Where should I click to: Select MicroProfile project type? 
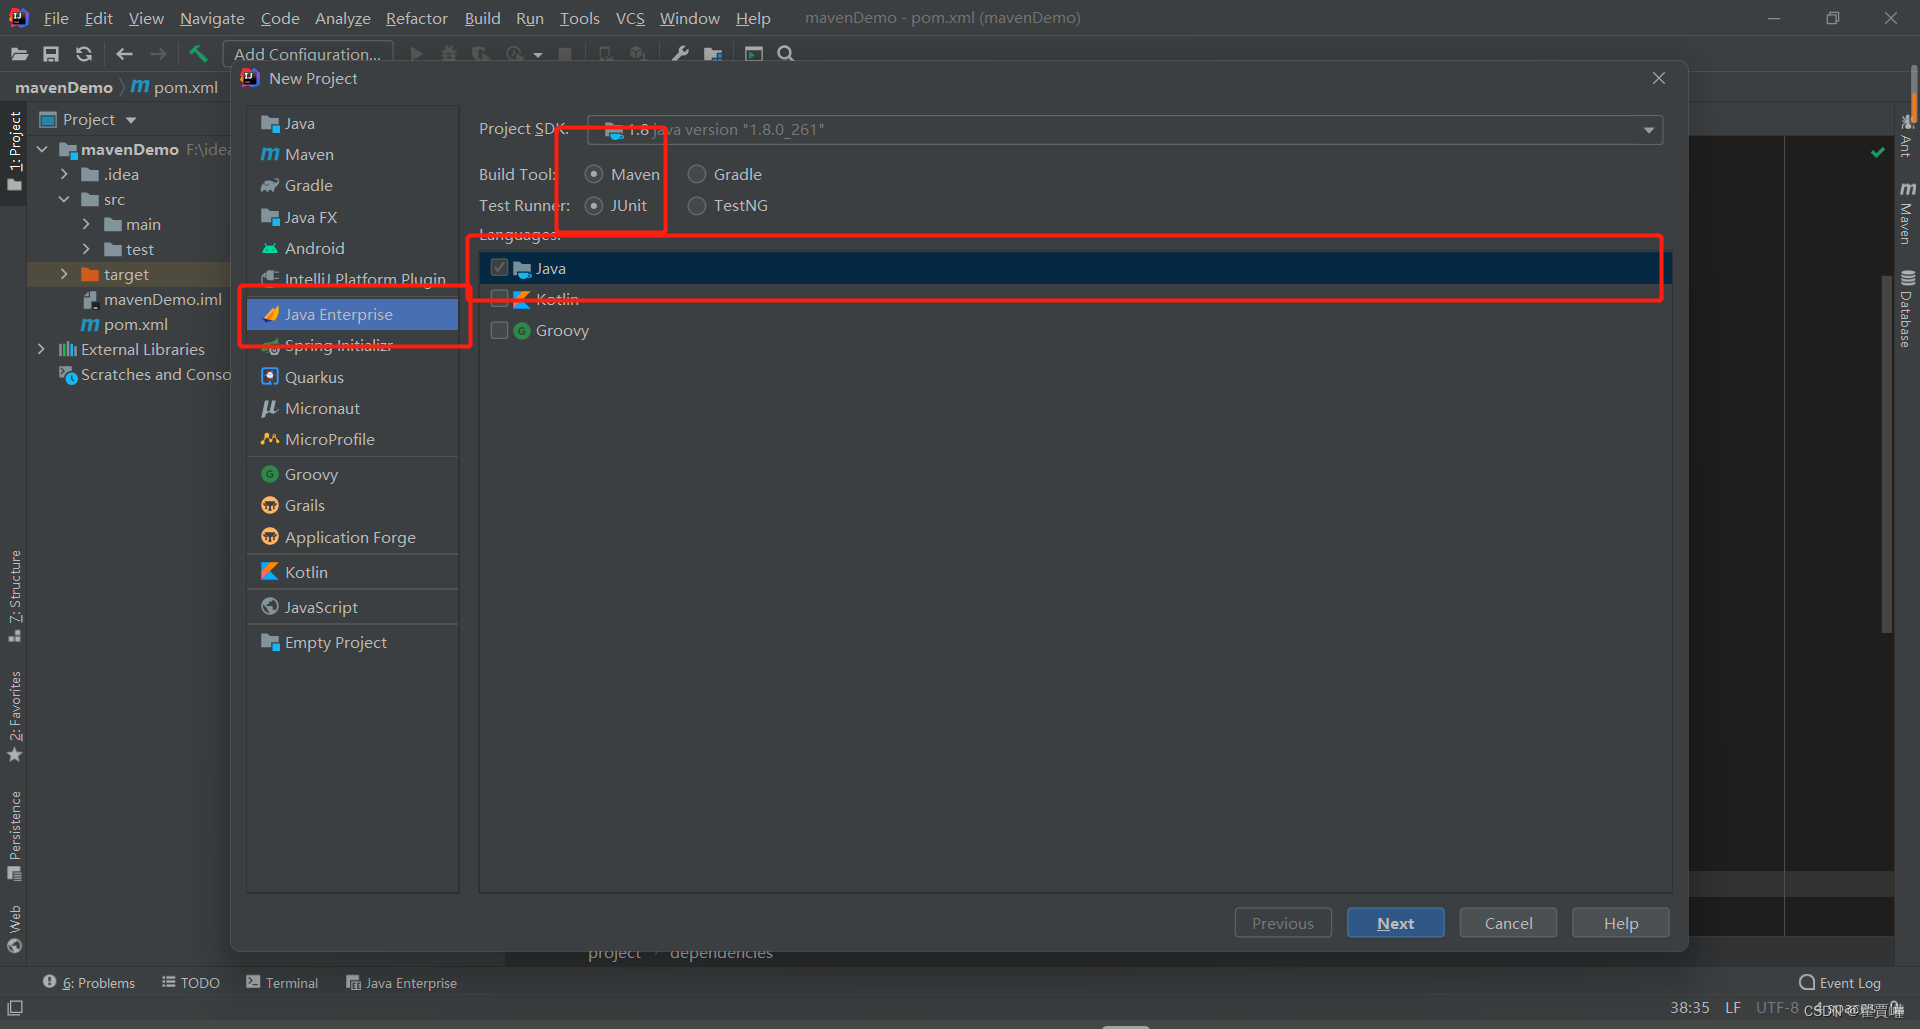tap(352, 439)
